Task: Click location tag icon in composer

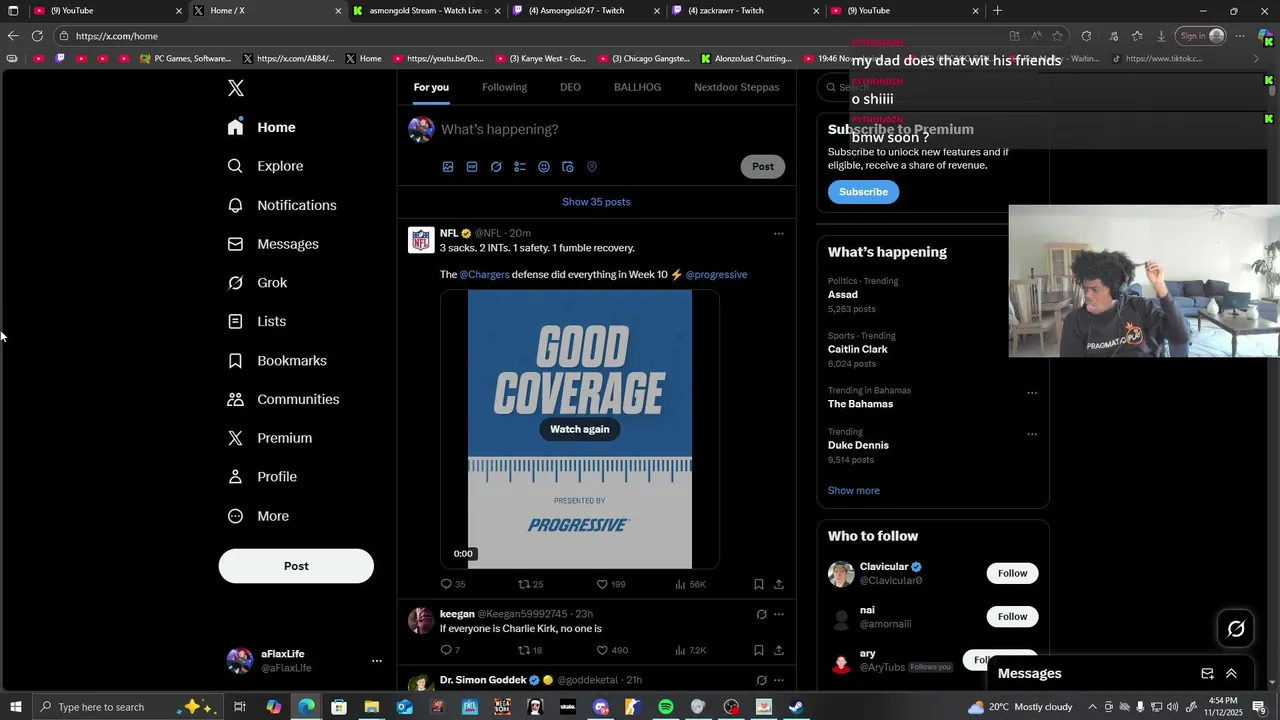Action: click(592, 167)
